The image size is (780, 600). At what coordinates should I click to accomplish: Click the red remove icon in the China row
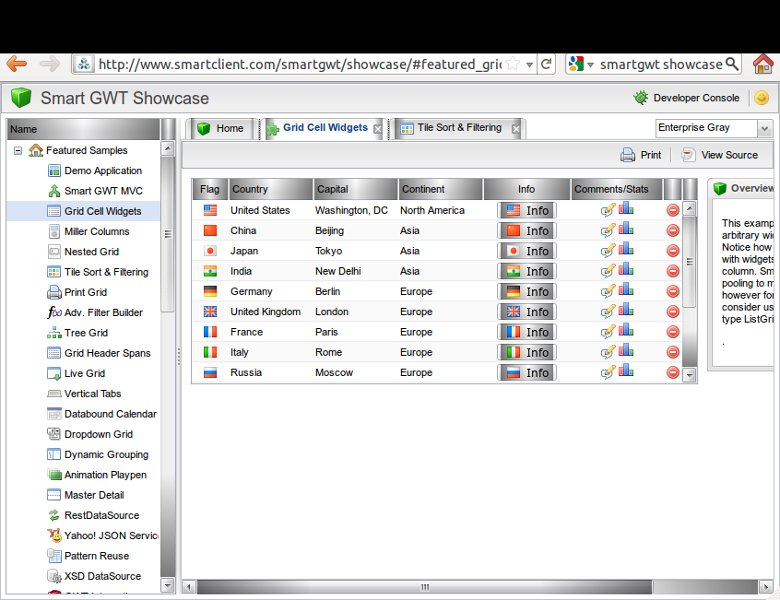(673, 231)
